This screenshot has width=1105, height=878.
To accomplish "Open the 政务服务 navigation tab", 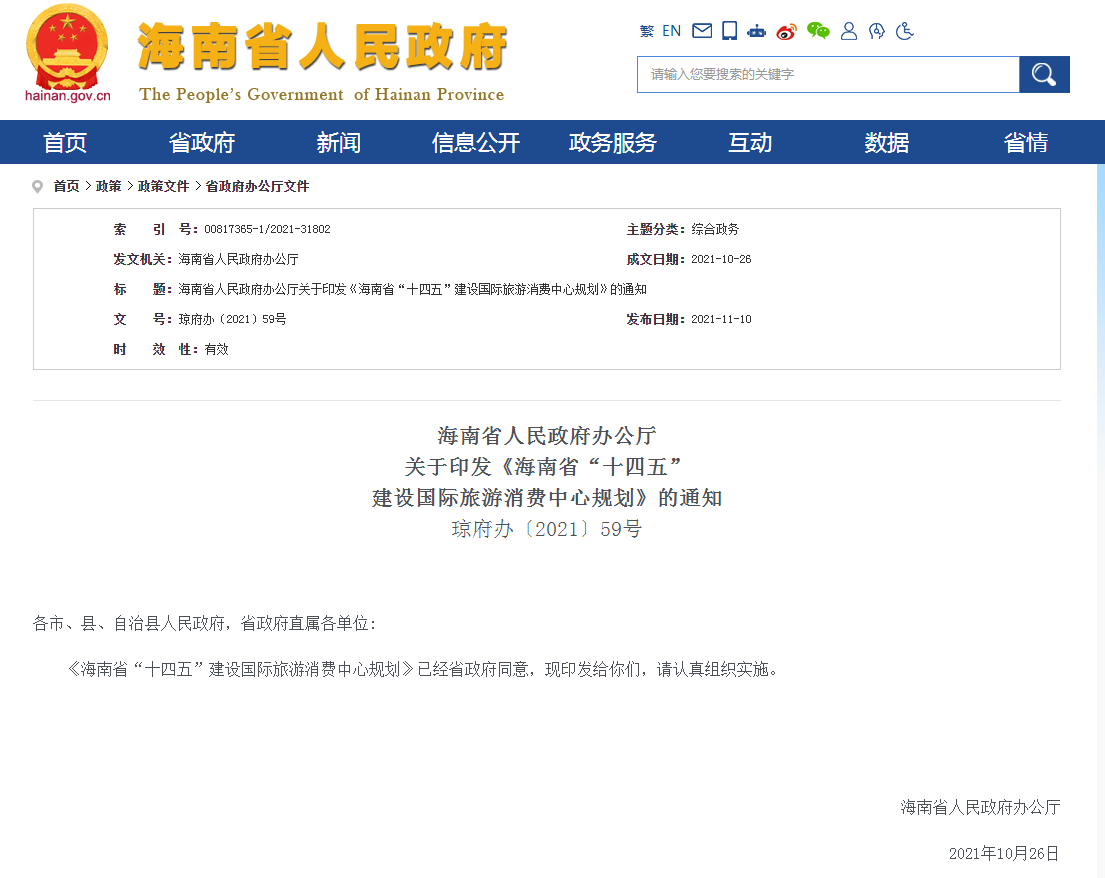I will [613, 143].
